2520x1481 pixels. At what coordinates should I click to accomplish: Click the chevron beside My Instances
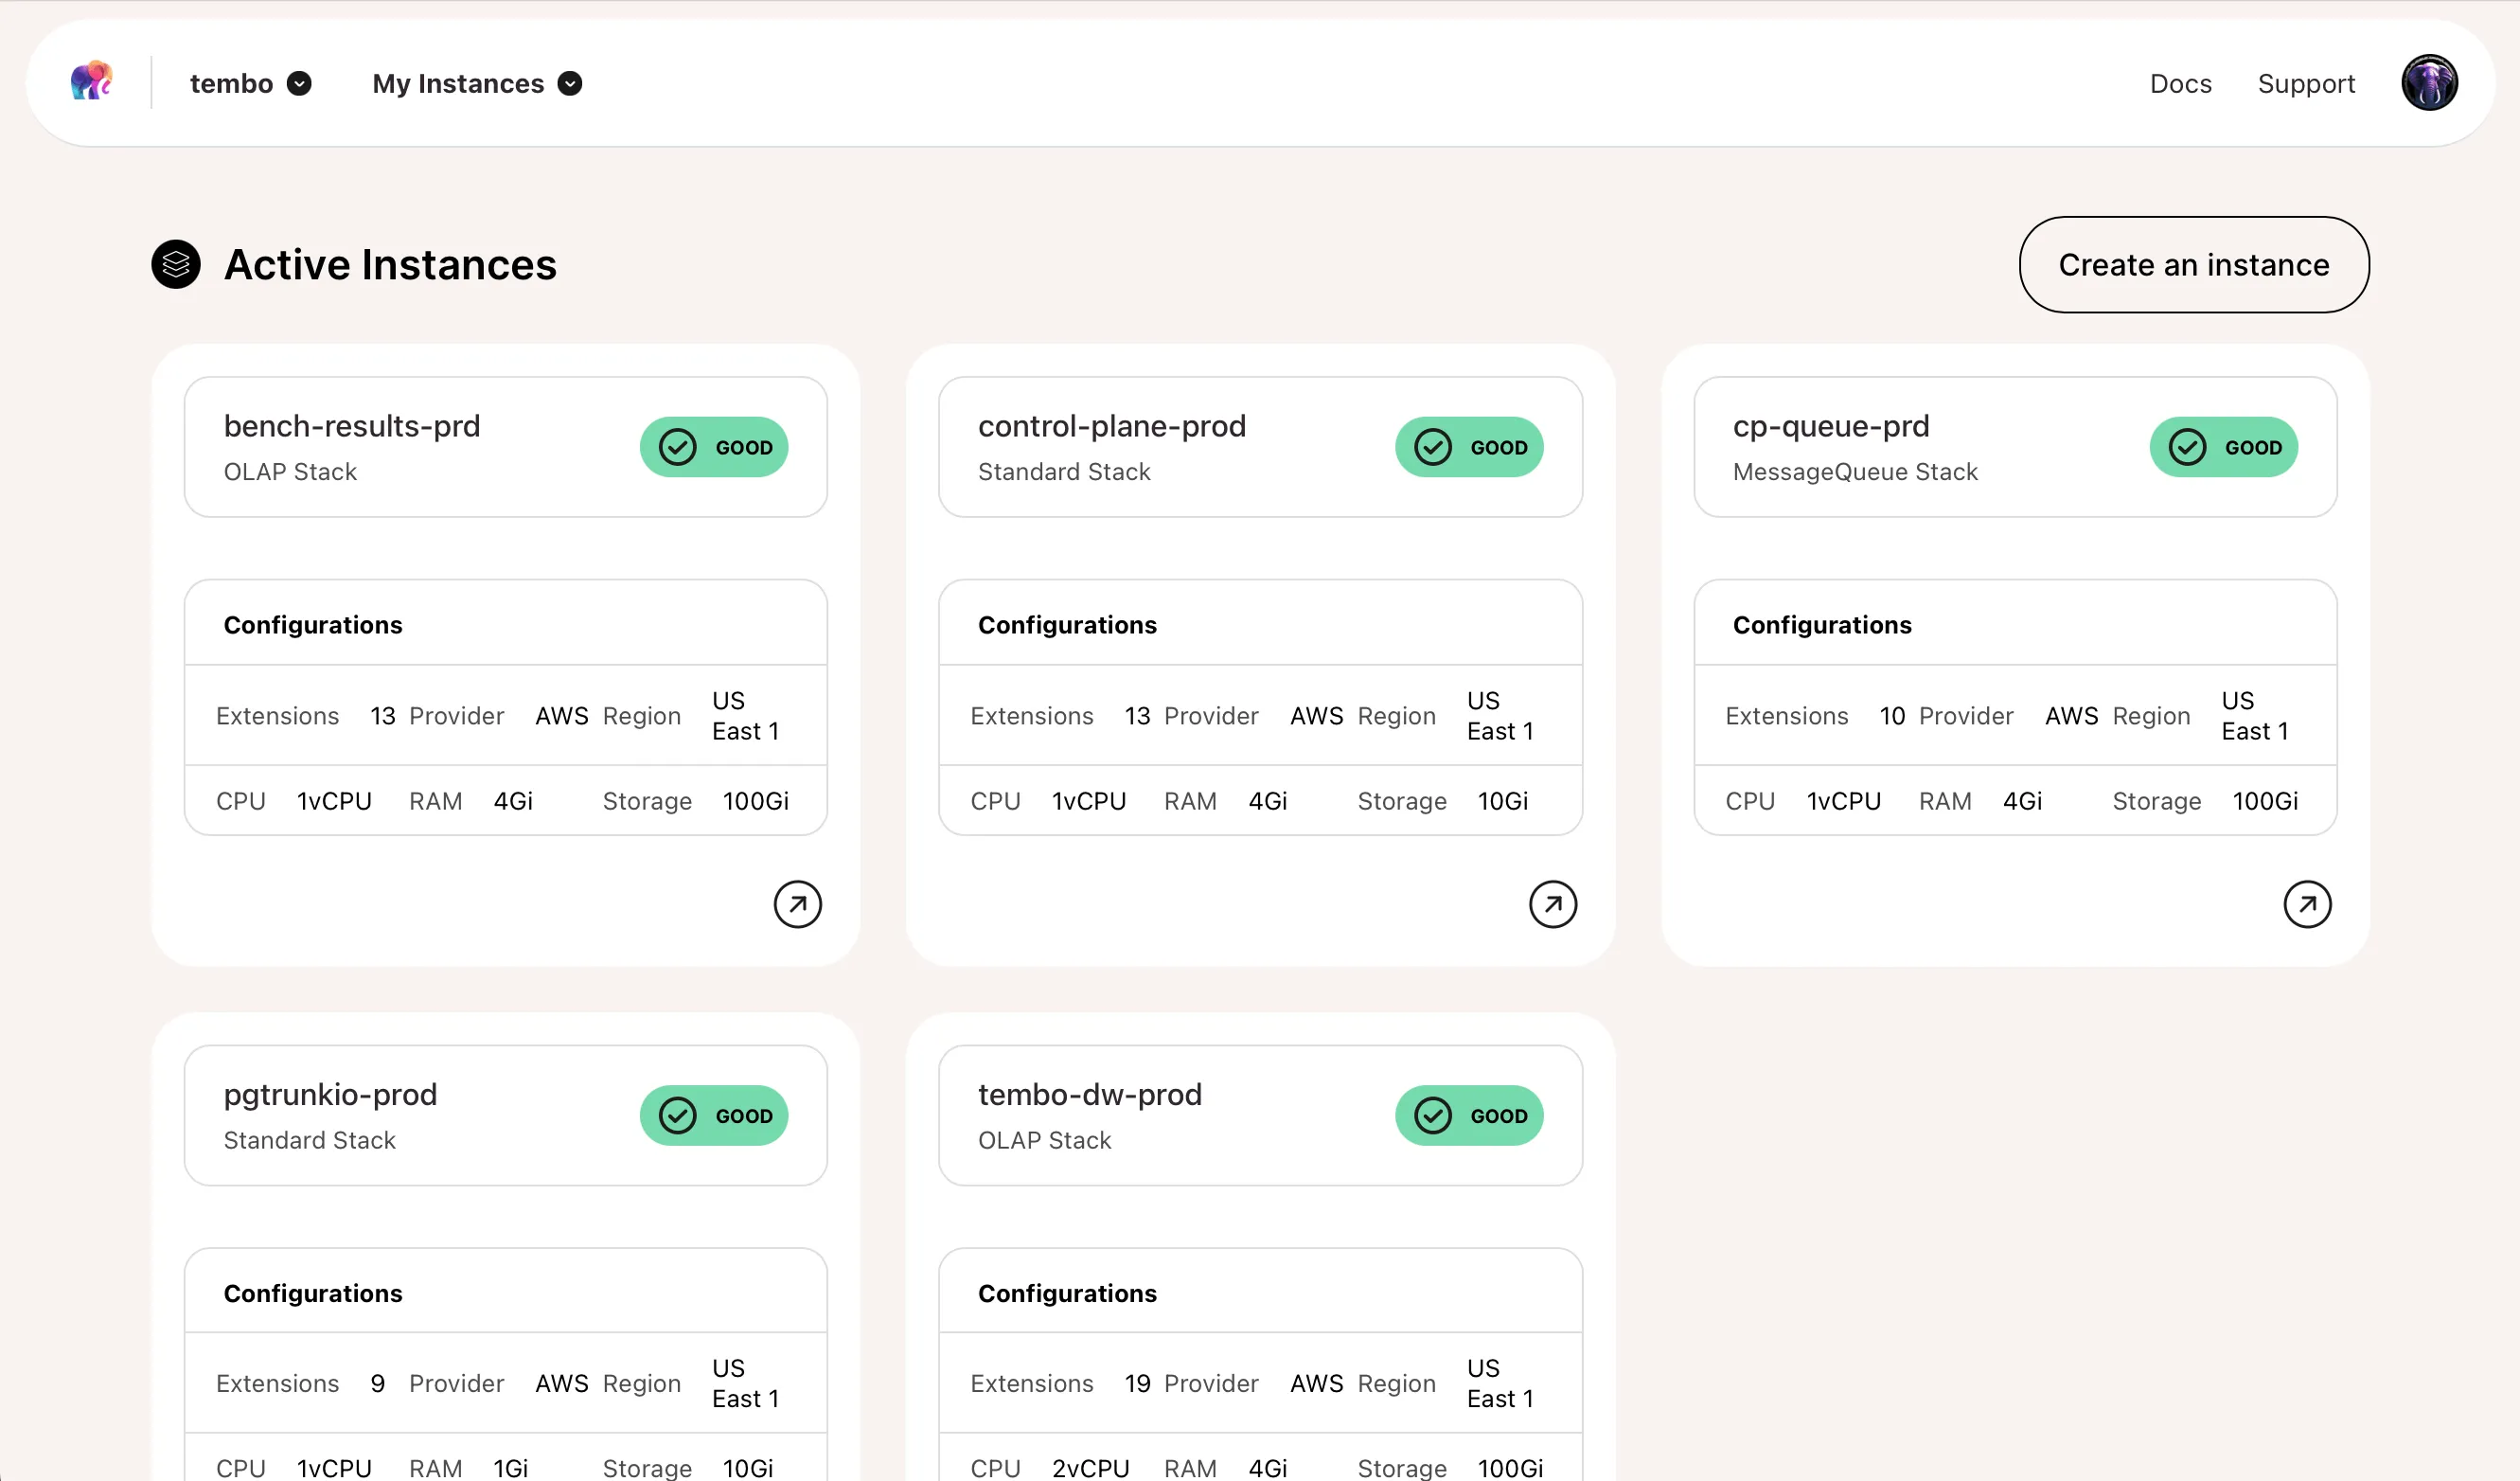point(570,83)
